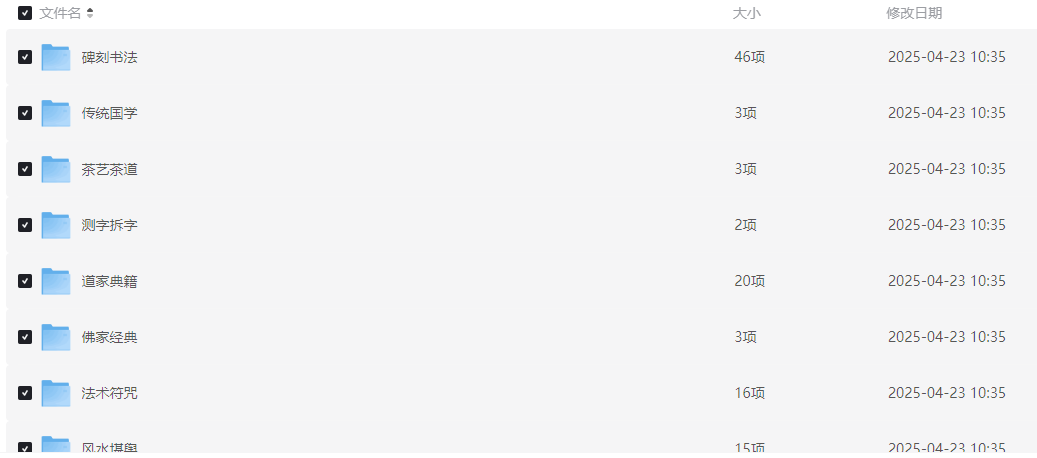Image resolution: width=1037 pixels, height=458 pixels.
Task: Deselect the 法术符咒 row checkbox
Action: pos(25,394)
